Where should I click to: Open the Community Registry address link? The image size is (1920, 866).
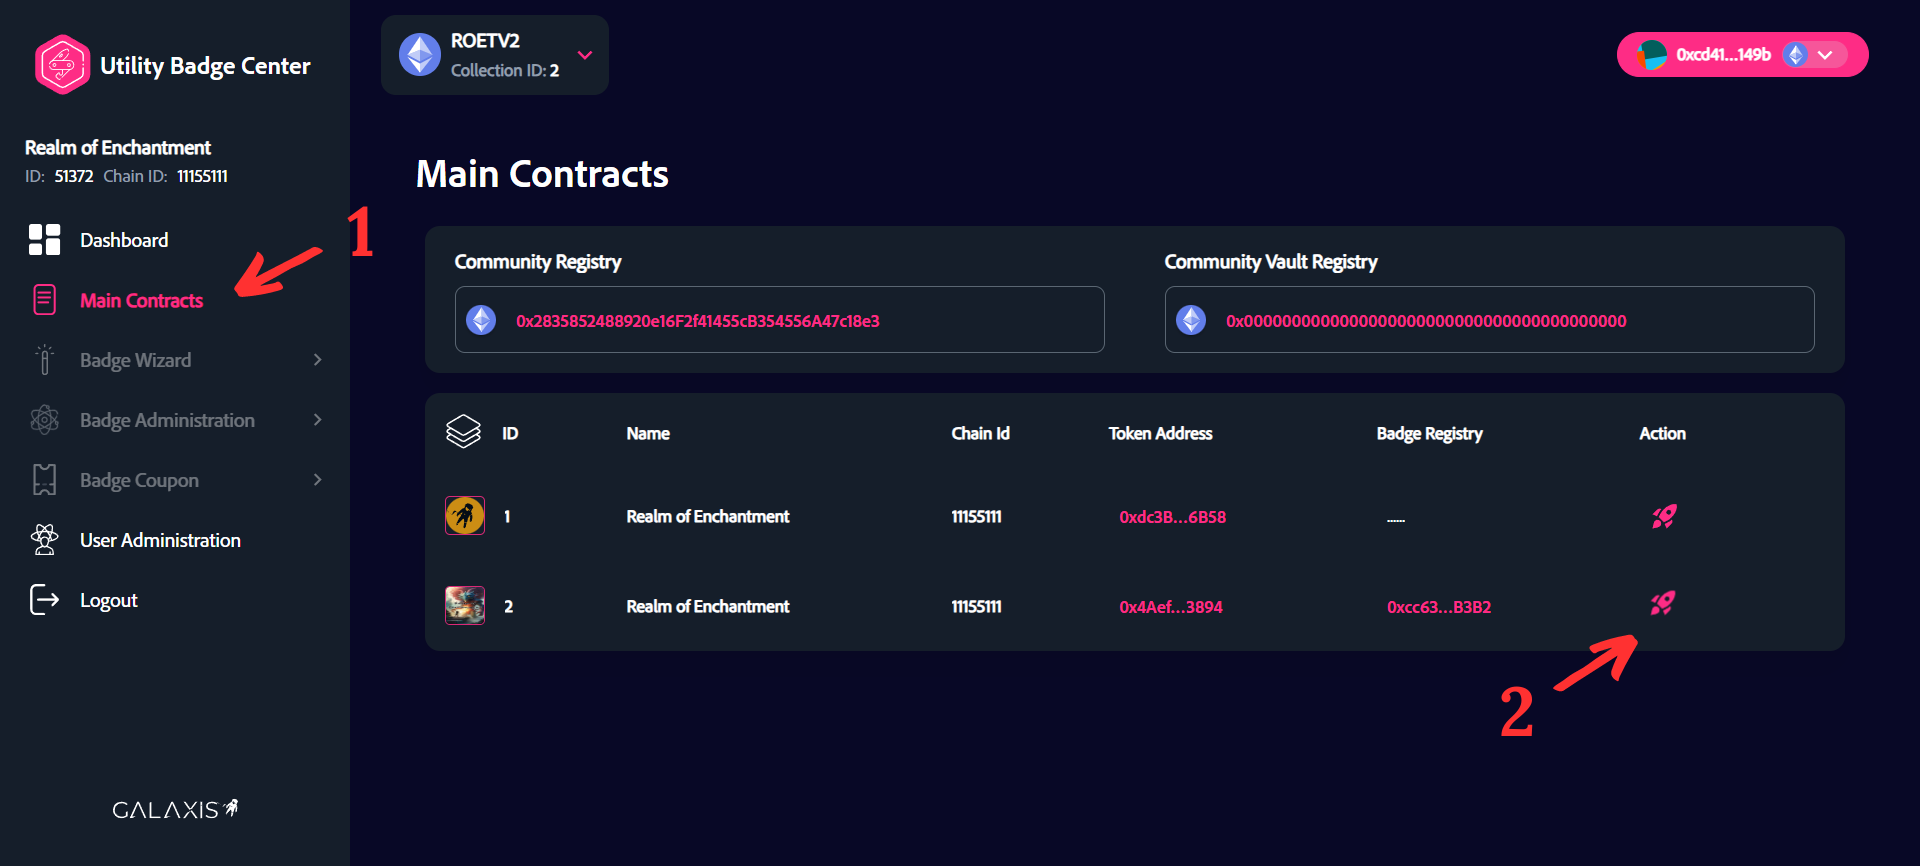[697, 321]
